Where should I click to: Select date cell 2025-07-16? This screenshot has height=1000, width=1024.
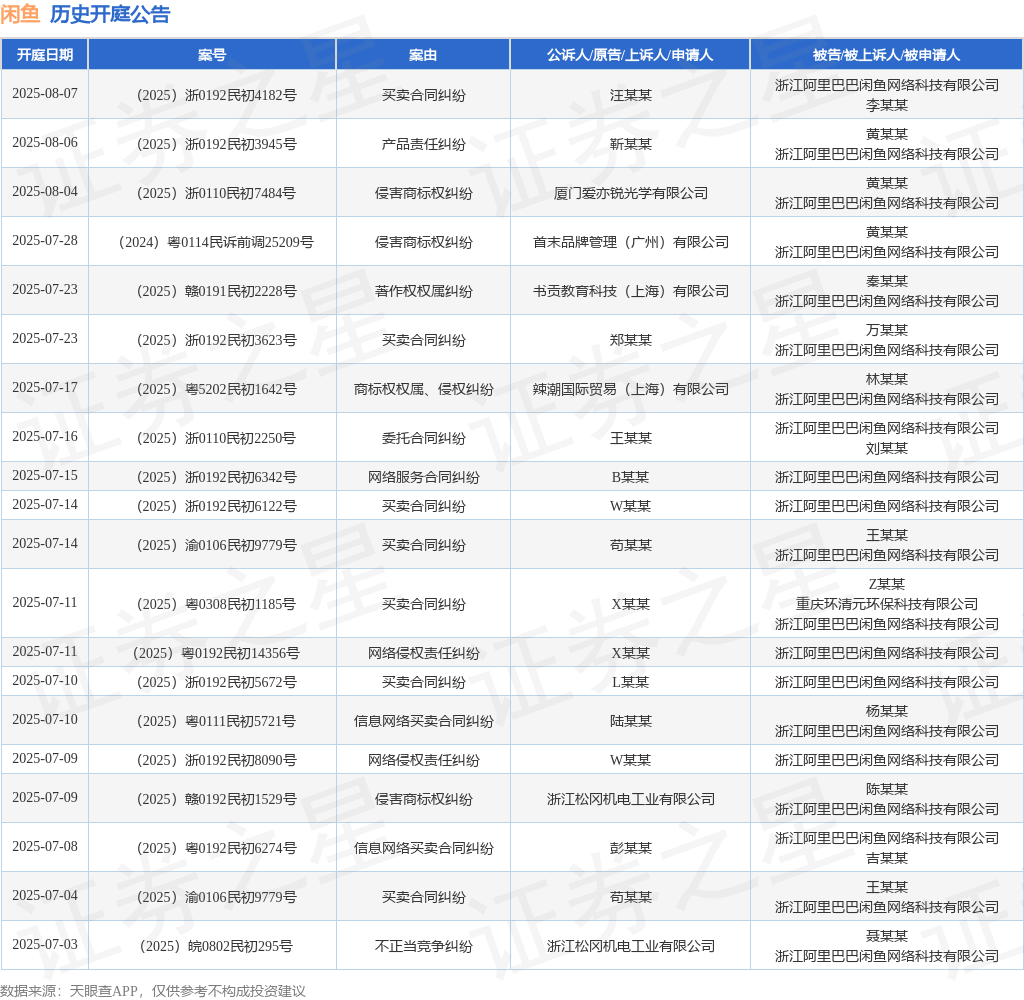(x=45, y=436)
